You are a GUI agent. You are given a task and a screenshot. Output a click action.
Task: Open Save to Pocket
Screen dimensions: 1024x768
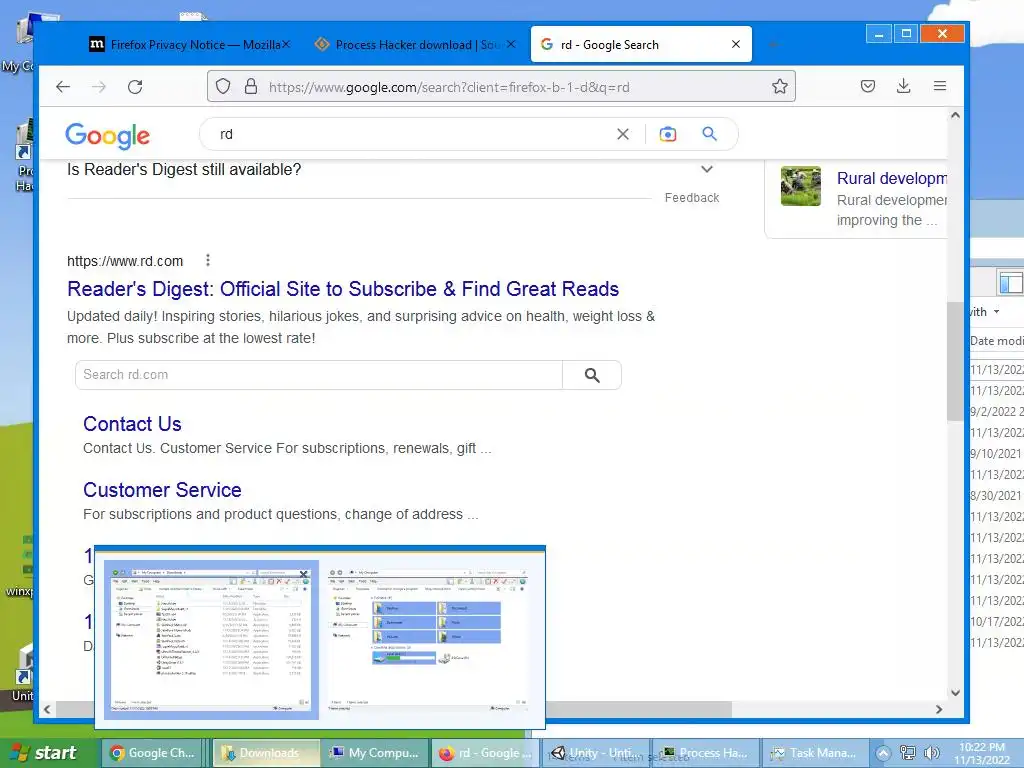point(868,86)
